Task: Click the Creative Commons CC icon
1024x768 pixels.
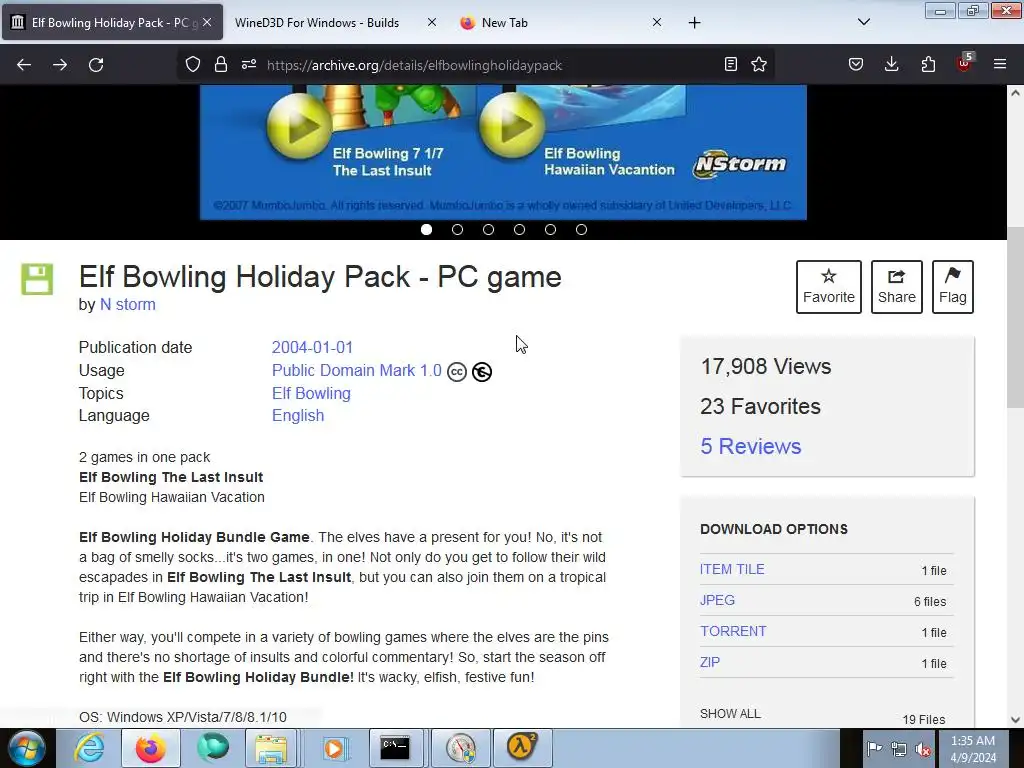Action: coord(456,372)
